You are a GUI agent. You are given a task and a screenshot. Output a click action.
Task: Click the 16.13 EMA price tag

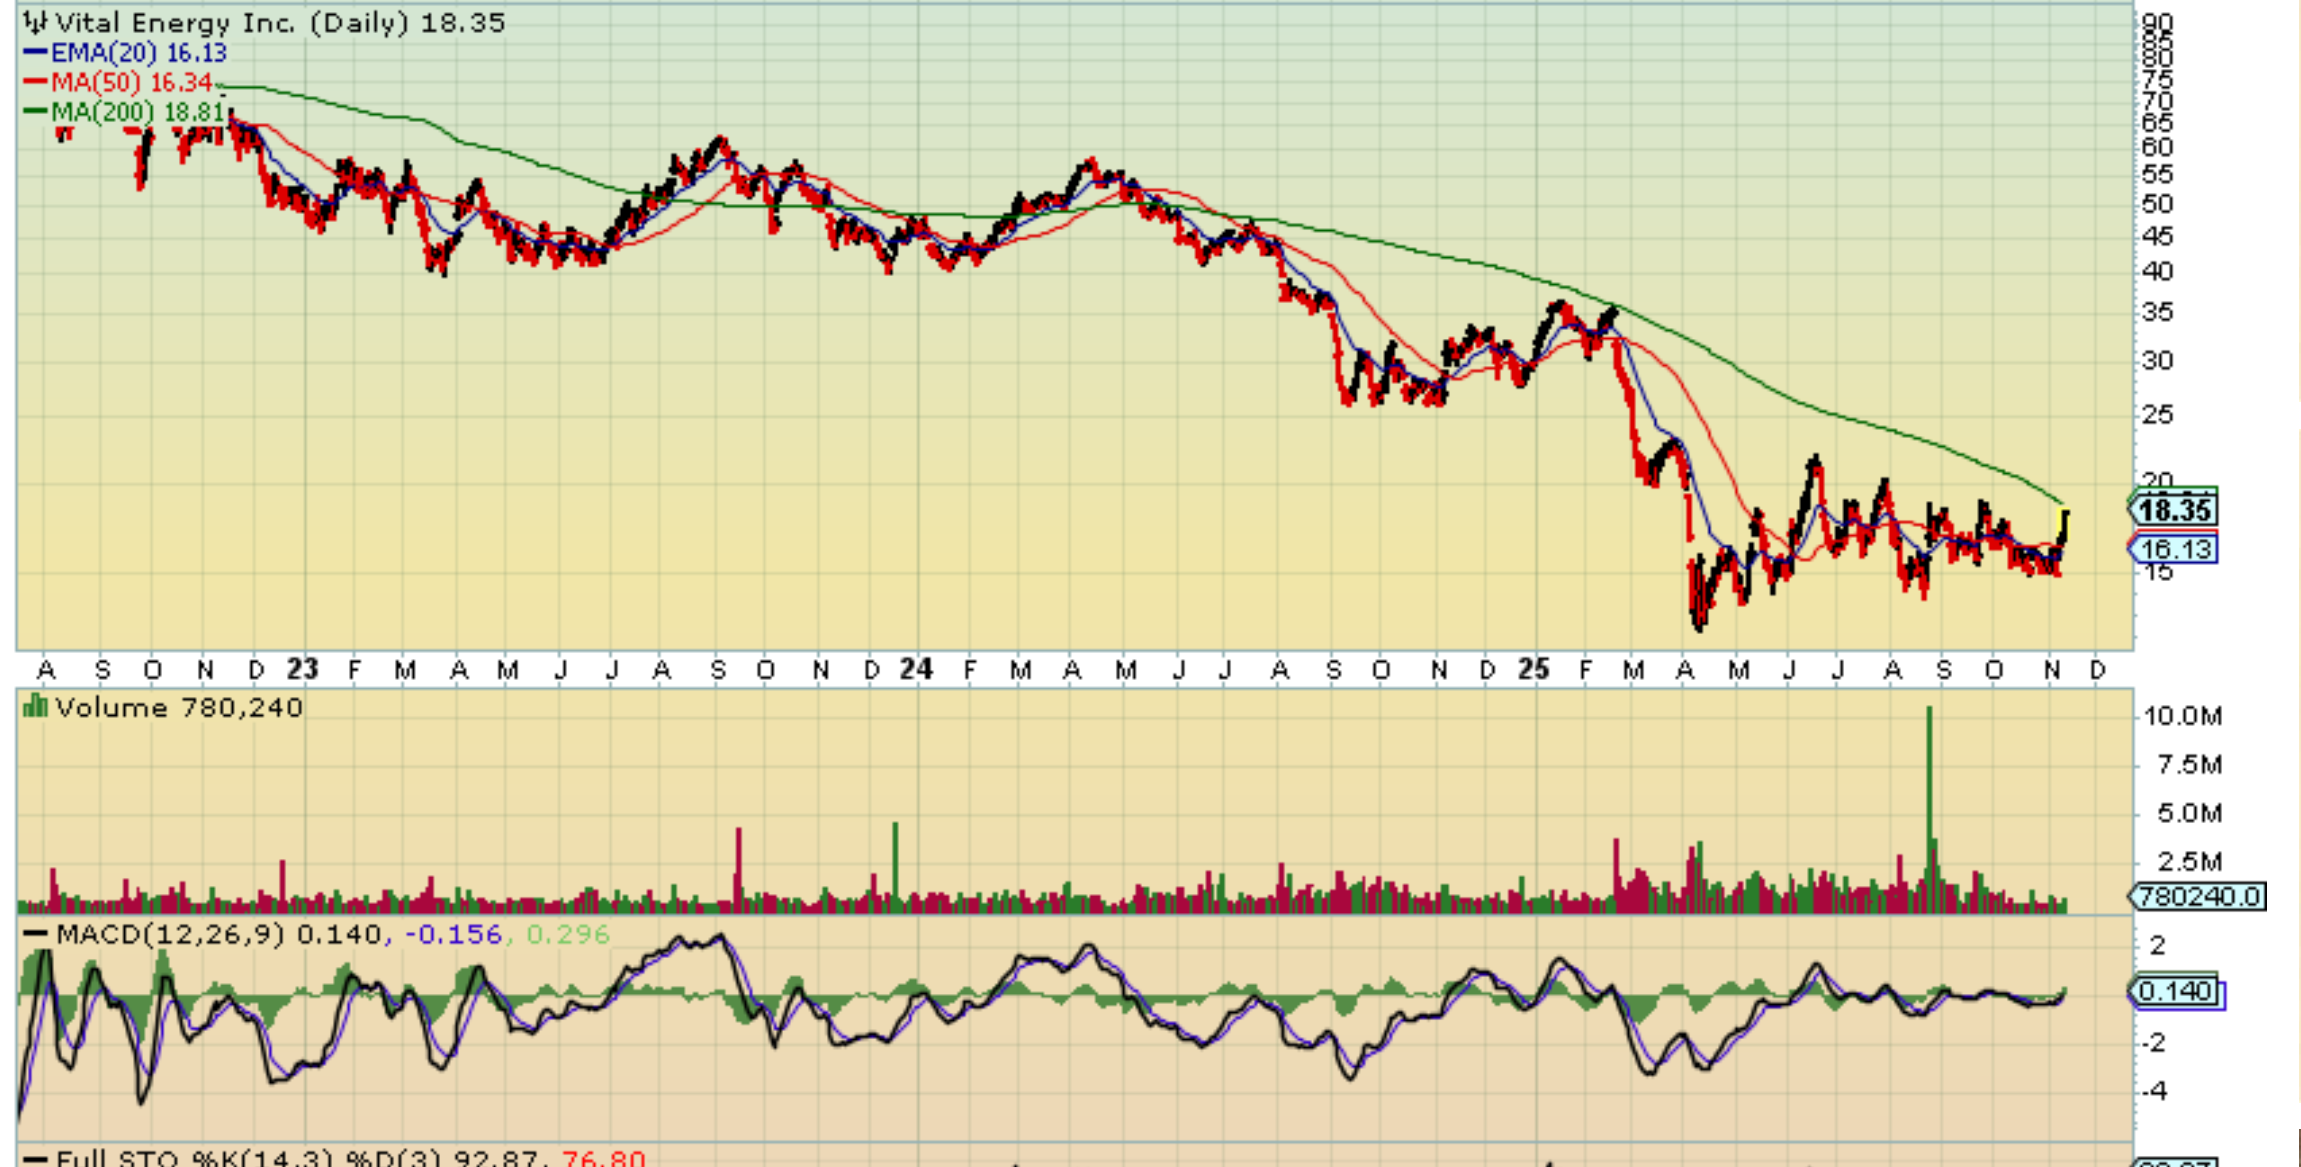(x=2174, y=549)
